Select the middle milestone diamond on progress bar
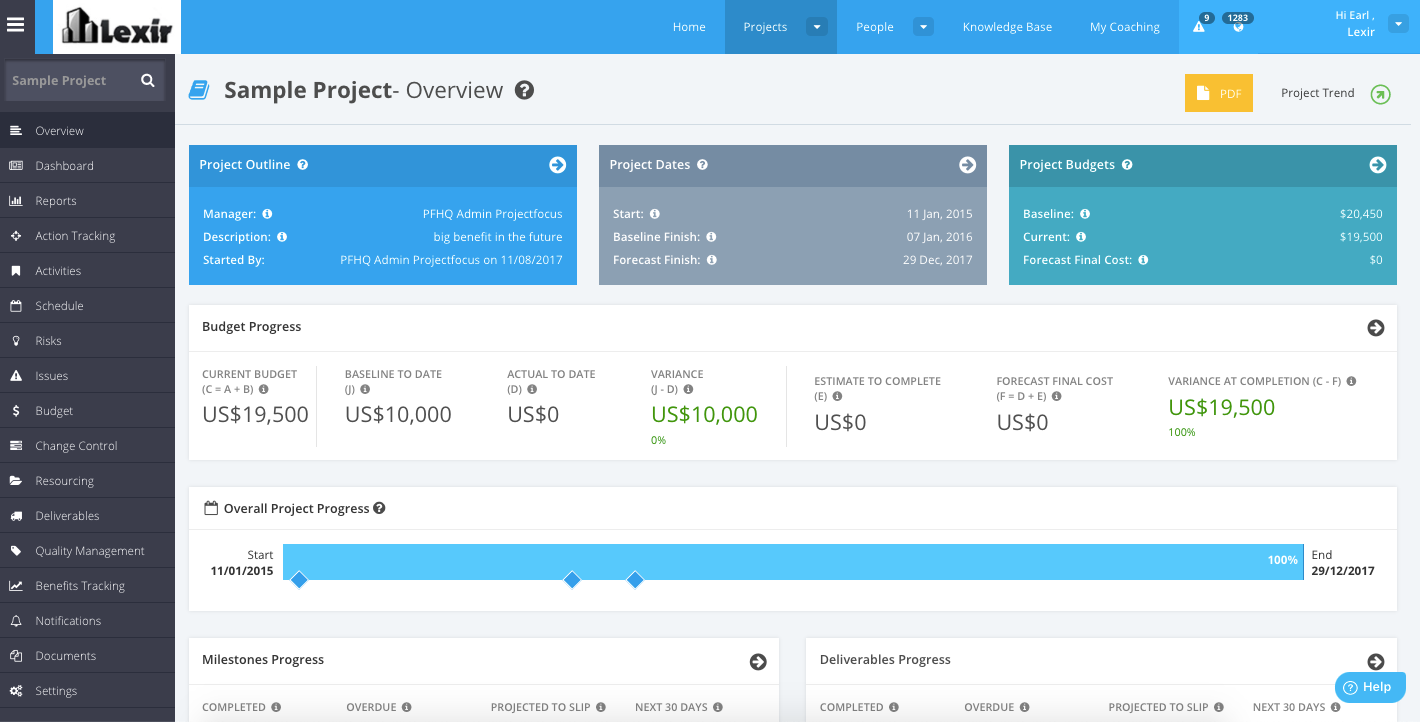Image resolution: width=1420 pixels, height=722 pixels. pyautogui.click(x=572, y=580)
